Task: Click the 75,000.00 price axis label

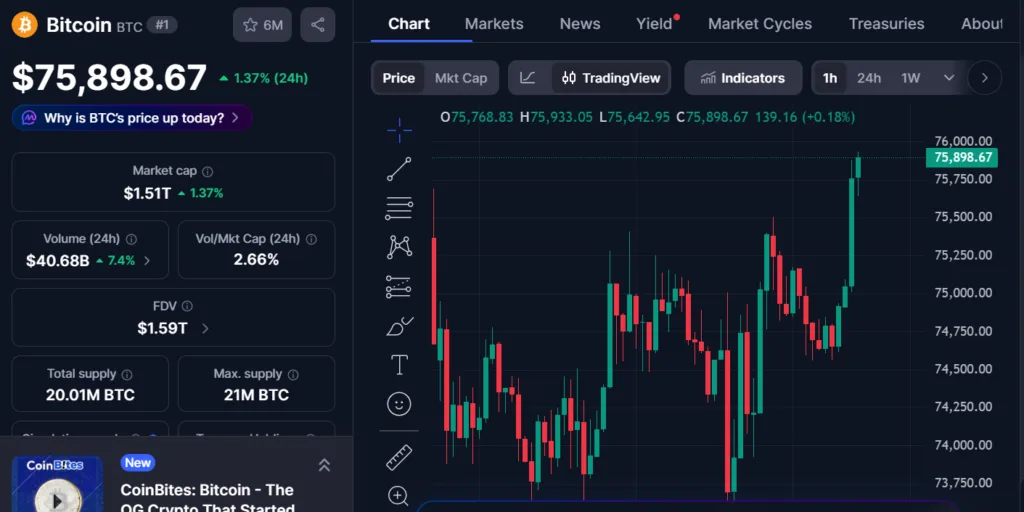Action: 963,293
